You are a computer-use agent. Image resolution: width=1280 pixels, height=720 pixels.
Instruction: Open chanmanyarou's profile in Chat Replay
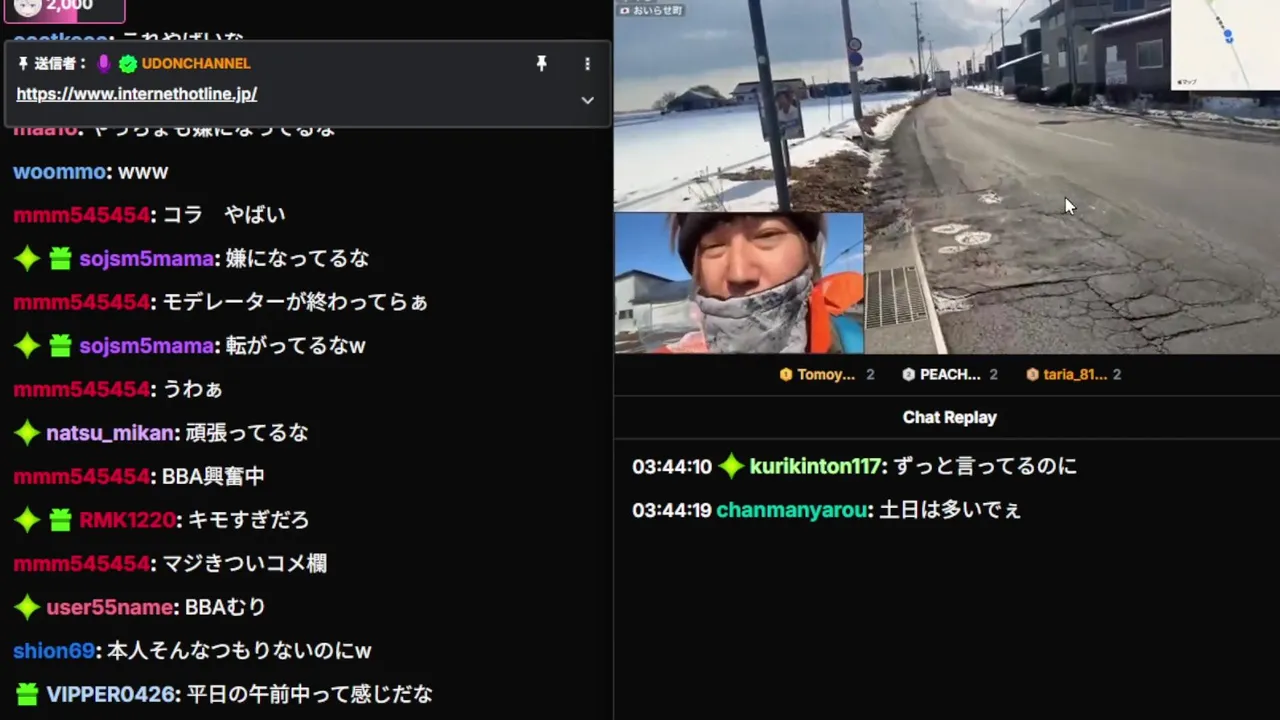click(x=793, y=511)
